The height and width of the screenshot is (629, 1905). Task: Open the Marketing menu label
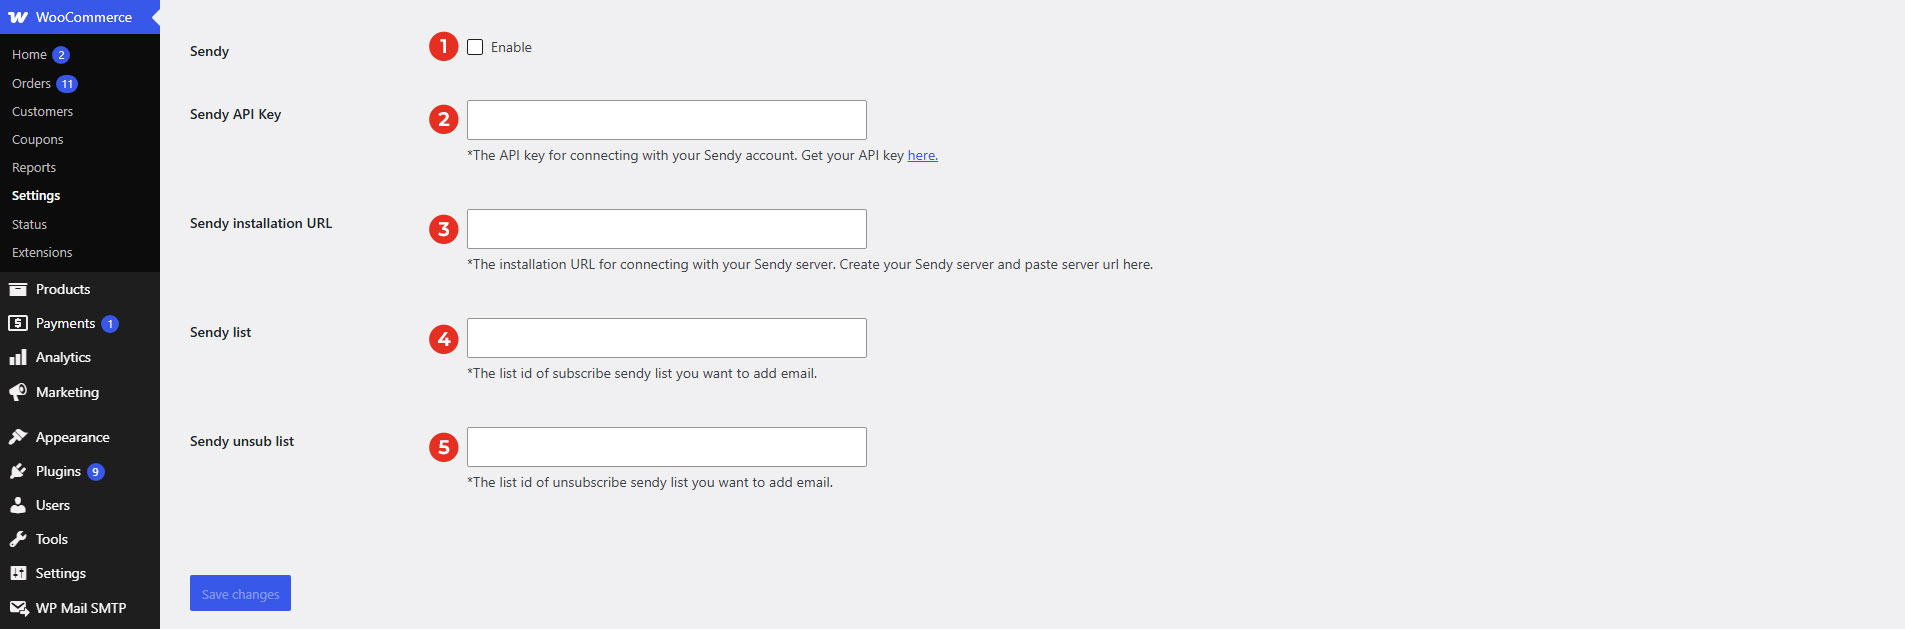point(67,392)
